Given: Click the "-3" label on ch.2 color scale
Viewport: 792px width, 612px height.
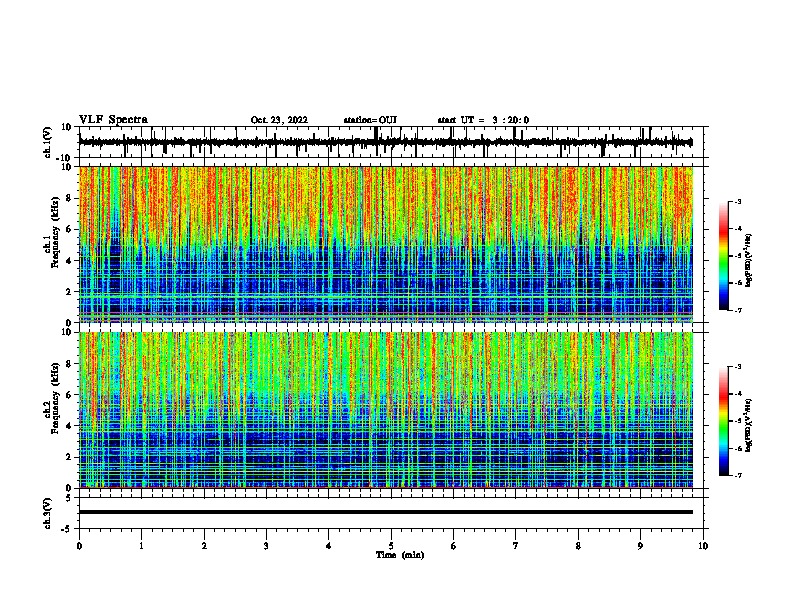Looking at the screenshot, I should [738, 367].
